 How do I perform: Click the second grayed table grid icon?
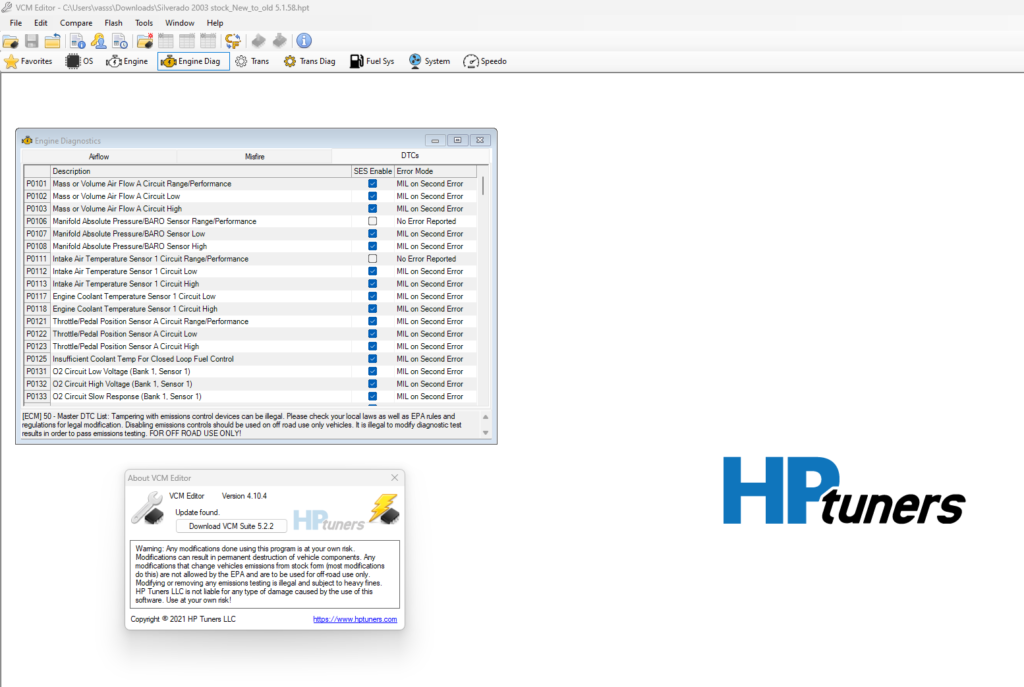tap(187, 41)
